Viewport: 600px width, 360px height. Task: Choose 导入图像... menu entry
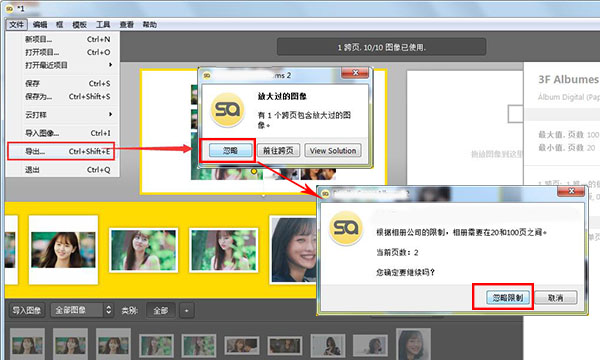[x=64, y=133]
